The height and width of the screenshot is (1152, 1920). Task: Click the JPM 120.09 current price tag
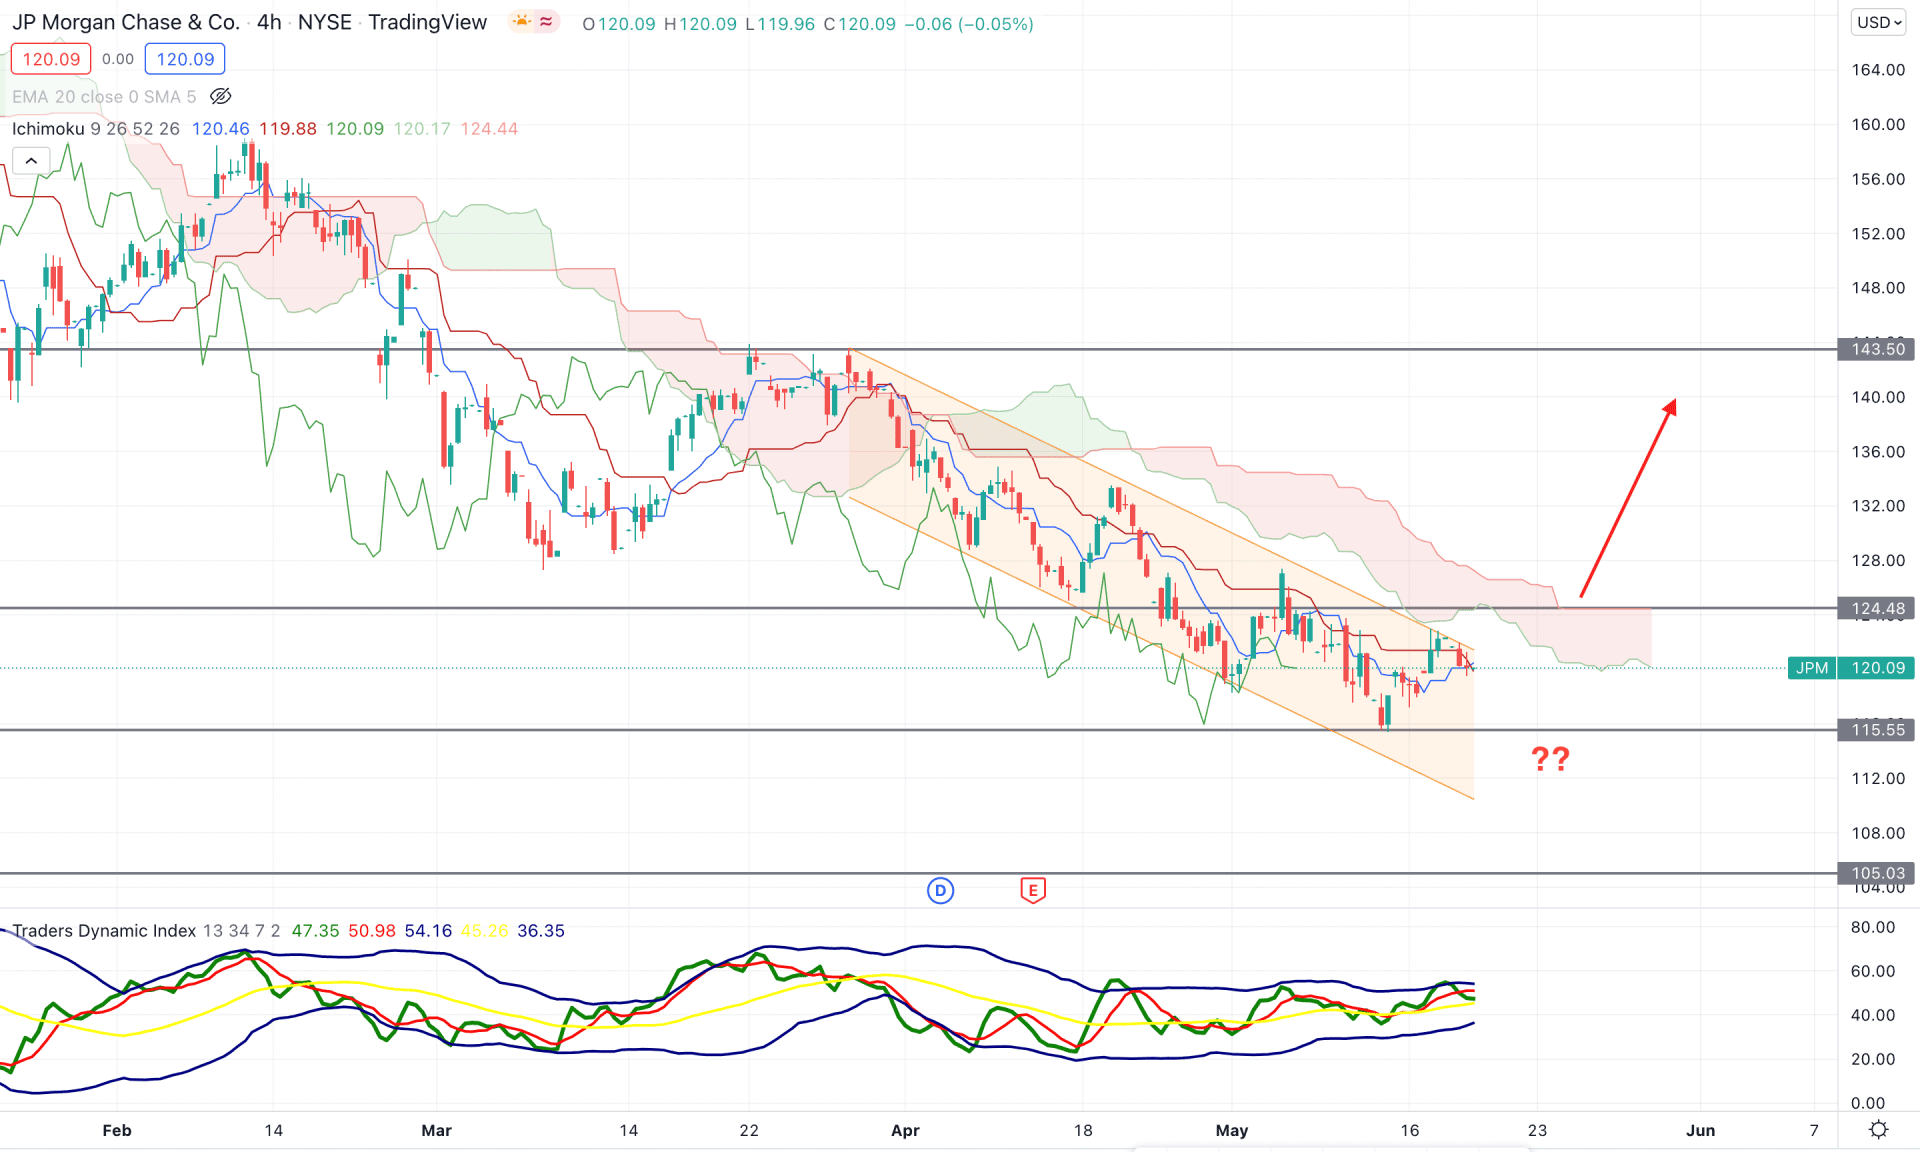tap(1851, 668)
